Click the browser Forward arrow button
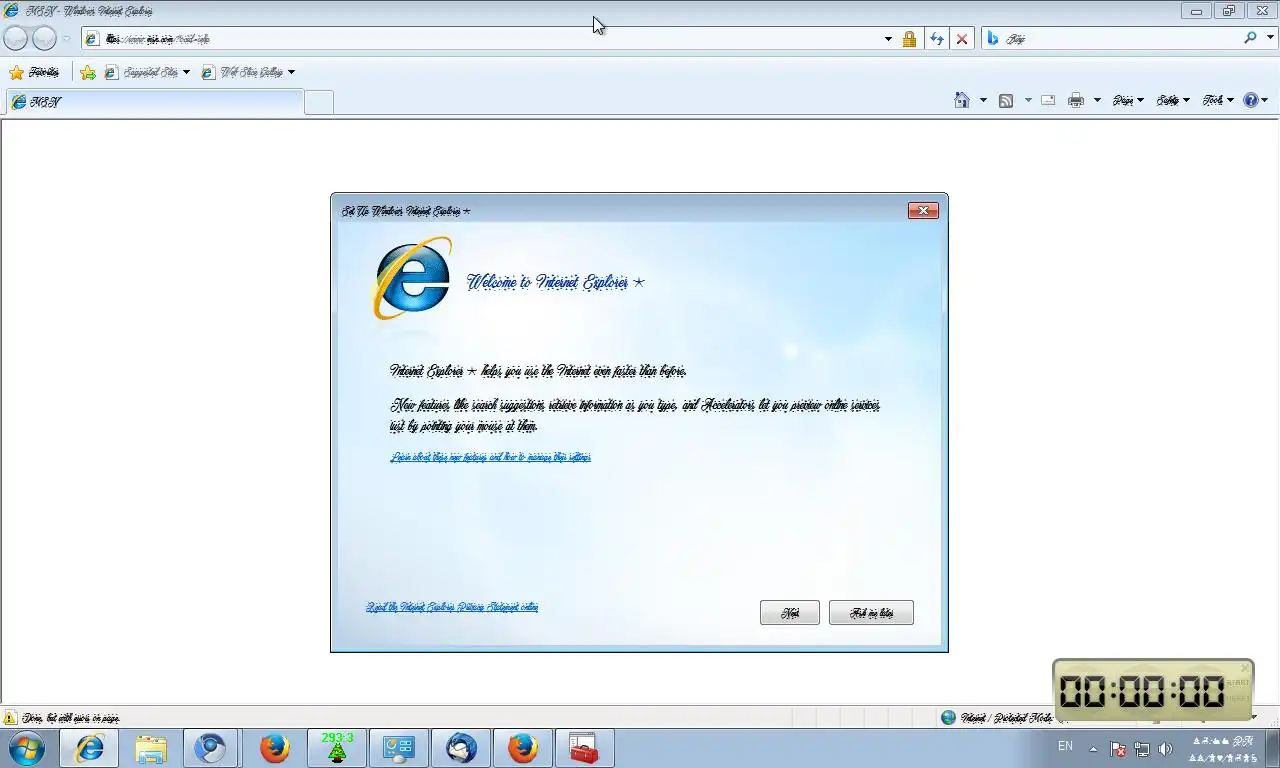 click(x=44, y=38)
